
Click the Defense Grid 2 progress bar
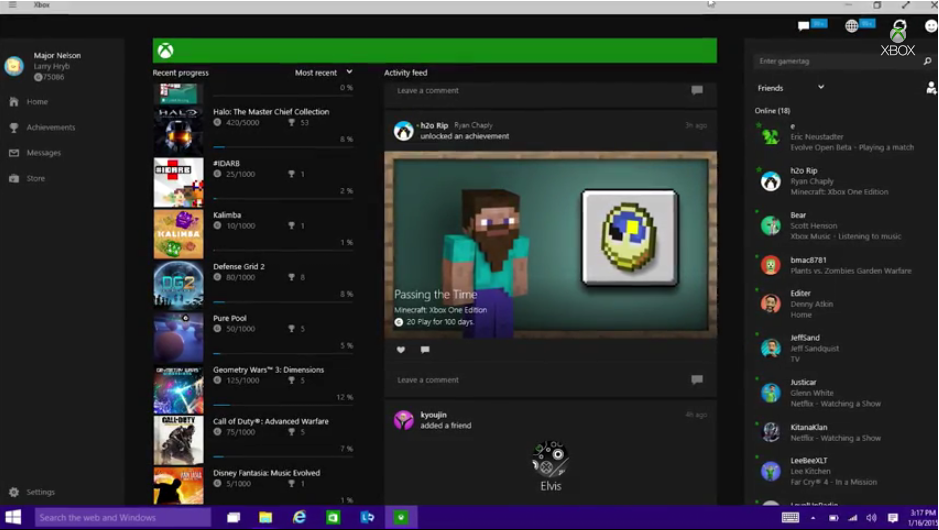point(283,302)
